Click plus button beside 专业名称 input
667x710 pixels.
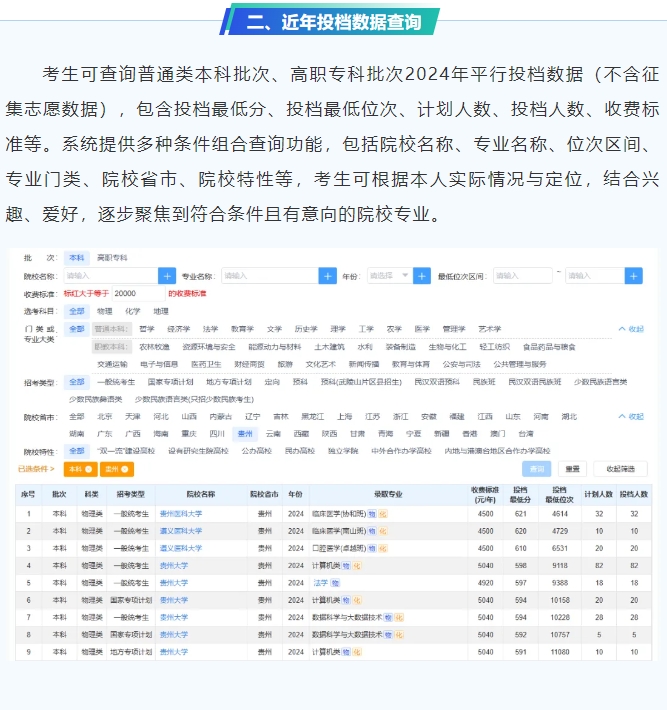327,276
